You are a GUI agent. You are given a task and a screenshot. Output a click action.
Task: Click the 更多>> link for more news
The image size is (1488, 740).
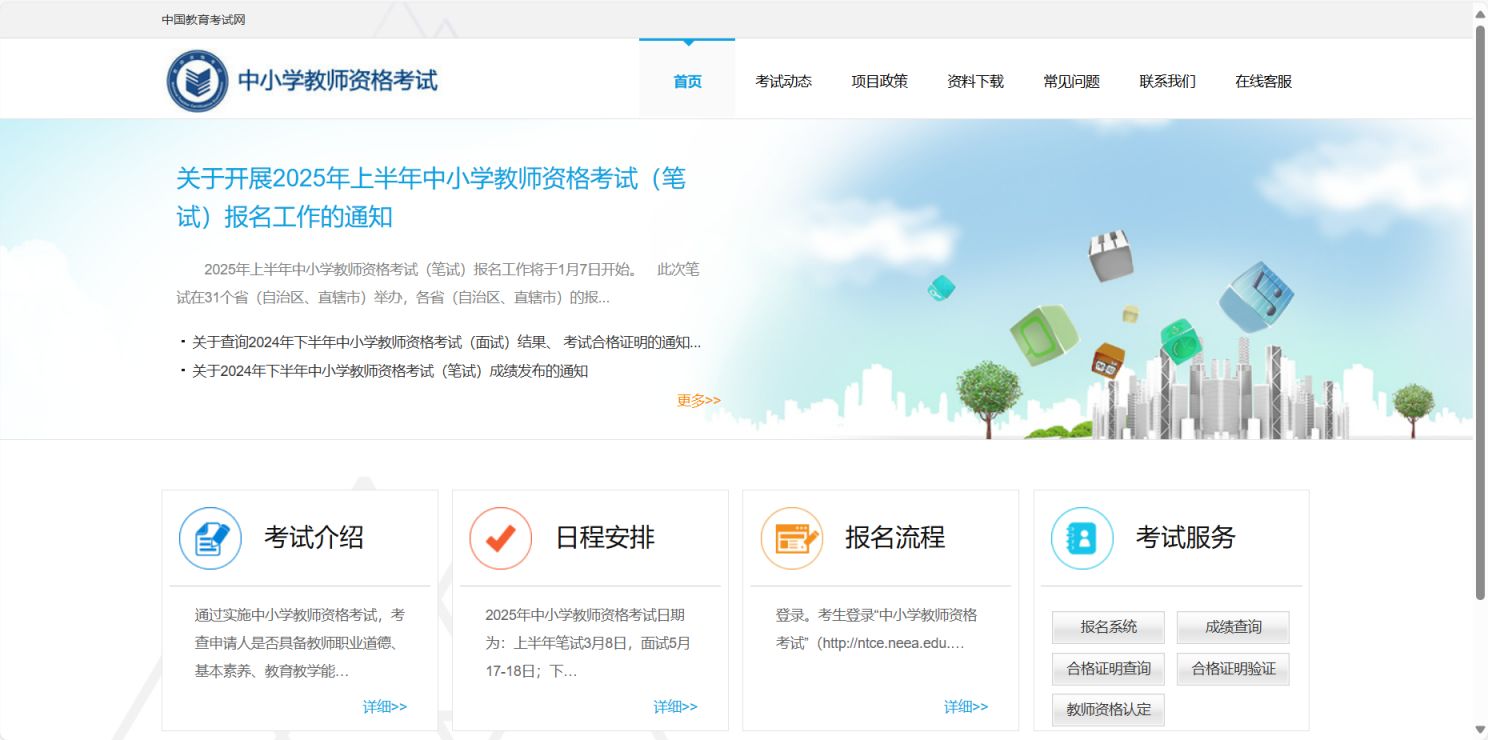tap(696, 399)
